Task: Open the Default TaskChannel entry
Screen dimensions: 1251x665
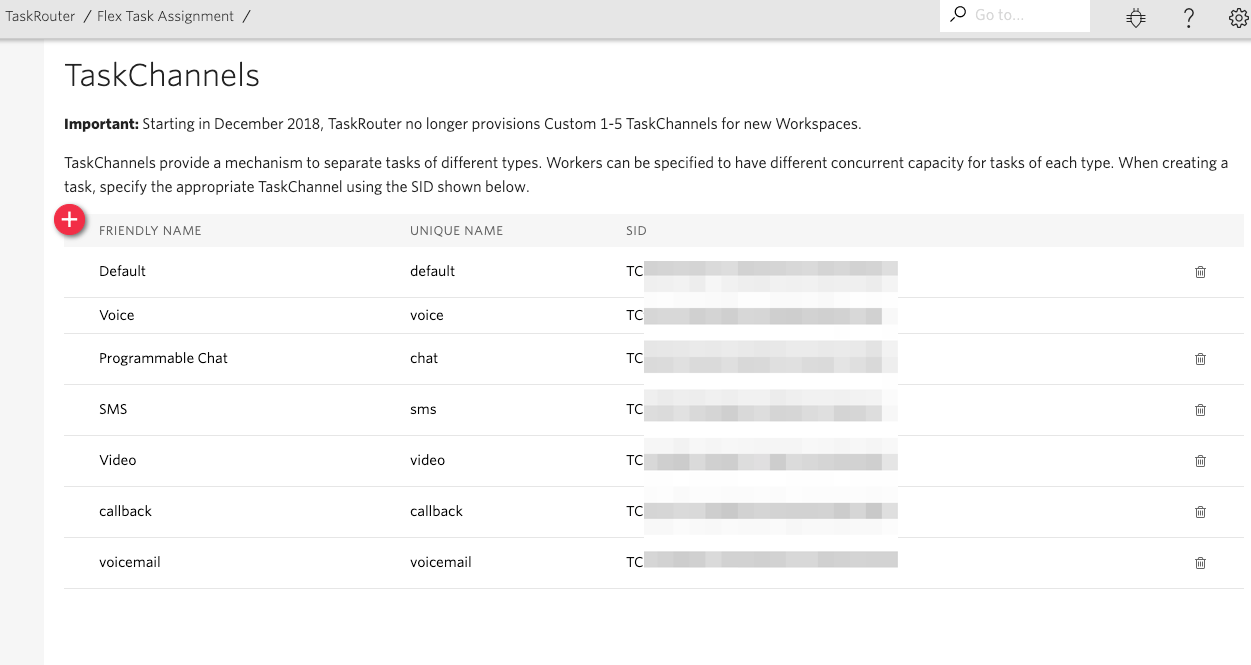Action: pos(122,271)
